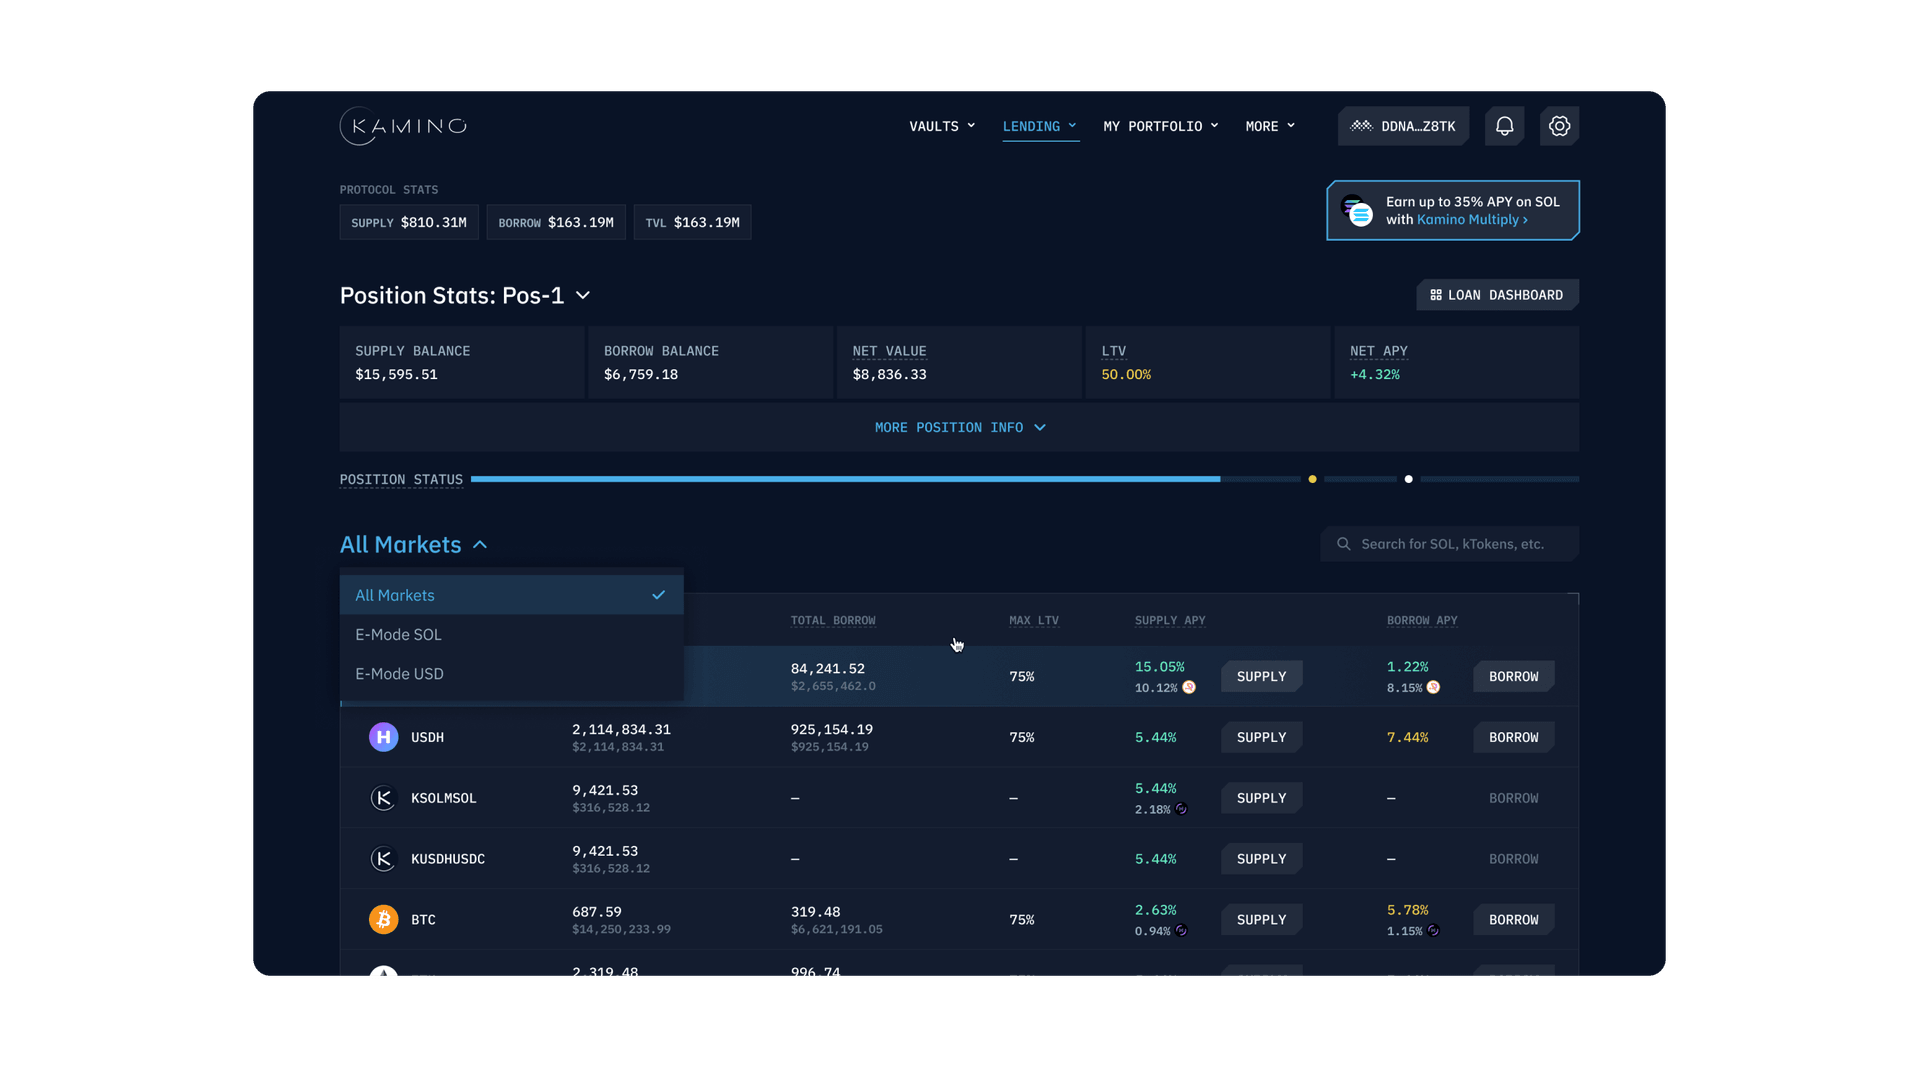Sort by Borrow APY column header
Image resolution: width=1920 pixels, height=1067 pixels.
coord(1422,620)
